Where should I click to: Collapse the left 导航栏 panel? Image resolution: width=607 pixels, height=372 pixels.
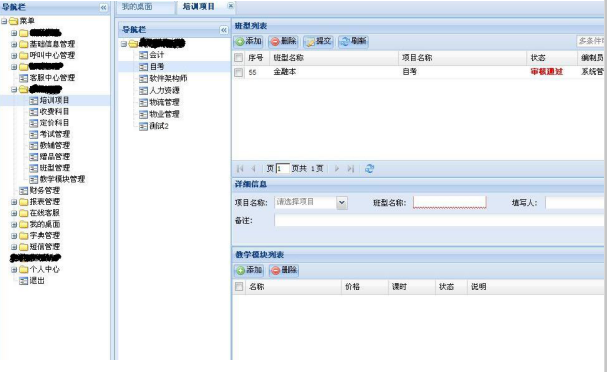pos(103,7)
